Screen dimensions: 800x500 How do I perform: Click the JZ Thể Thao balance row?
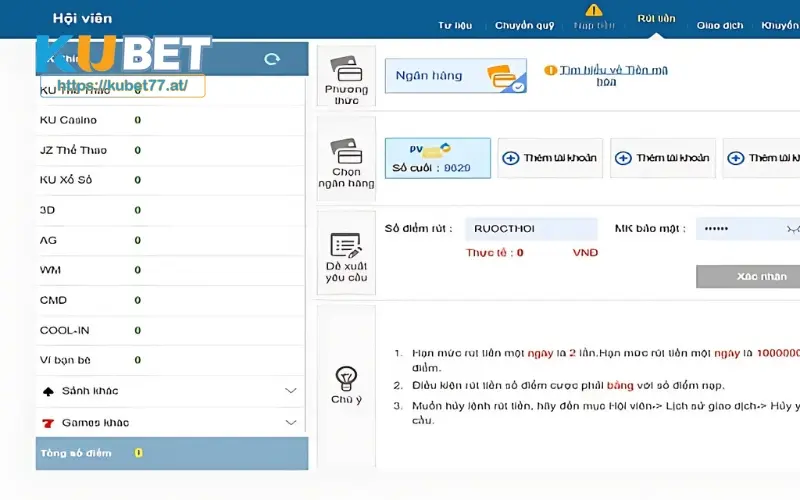(170, 151)
